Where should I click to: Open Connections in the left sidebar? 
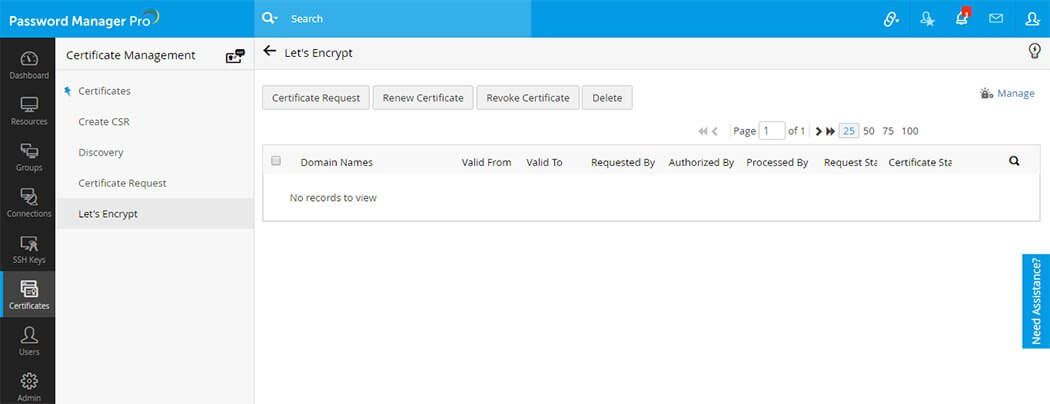[28, 203]
